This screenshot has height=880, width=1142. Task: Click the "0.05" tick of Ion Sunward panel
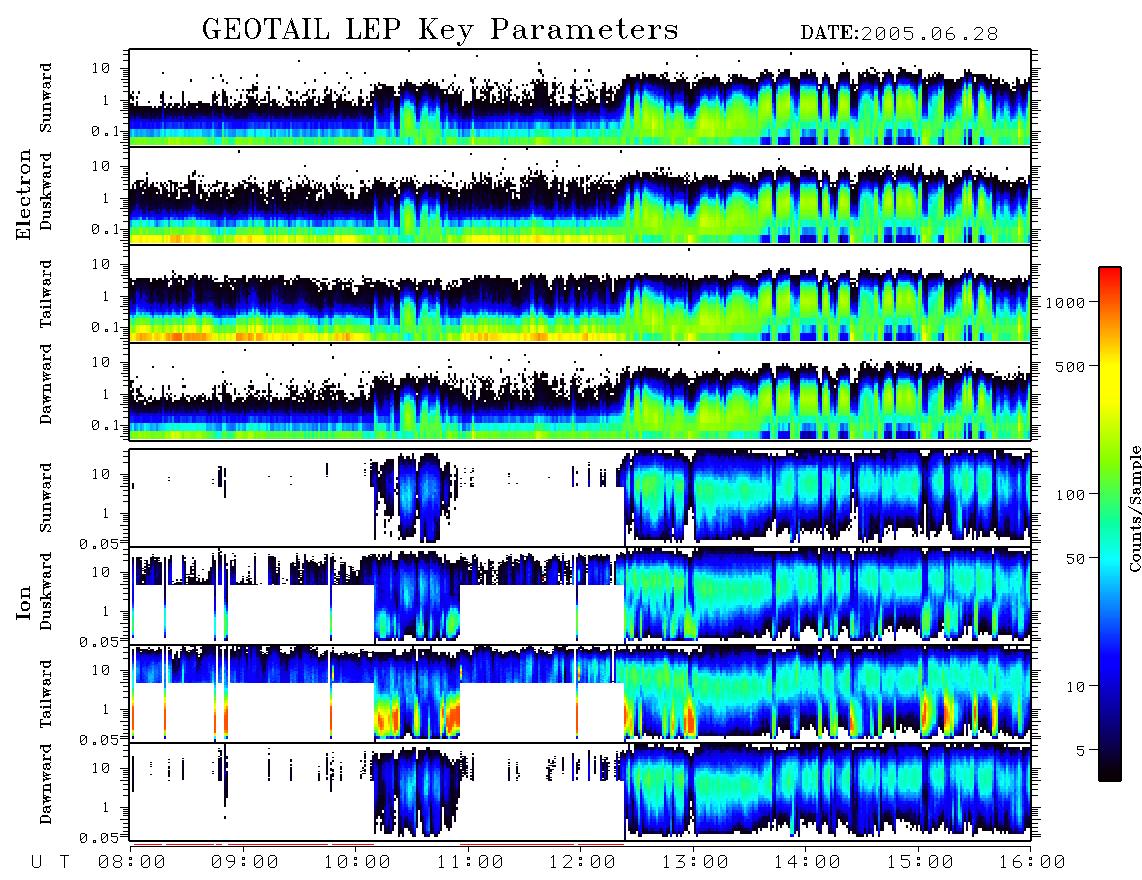click(99, 543)
